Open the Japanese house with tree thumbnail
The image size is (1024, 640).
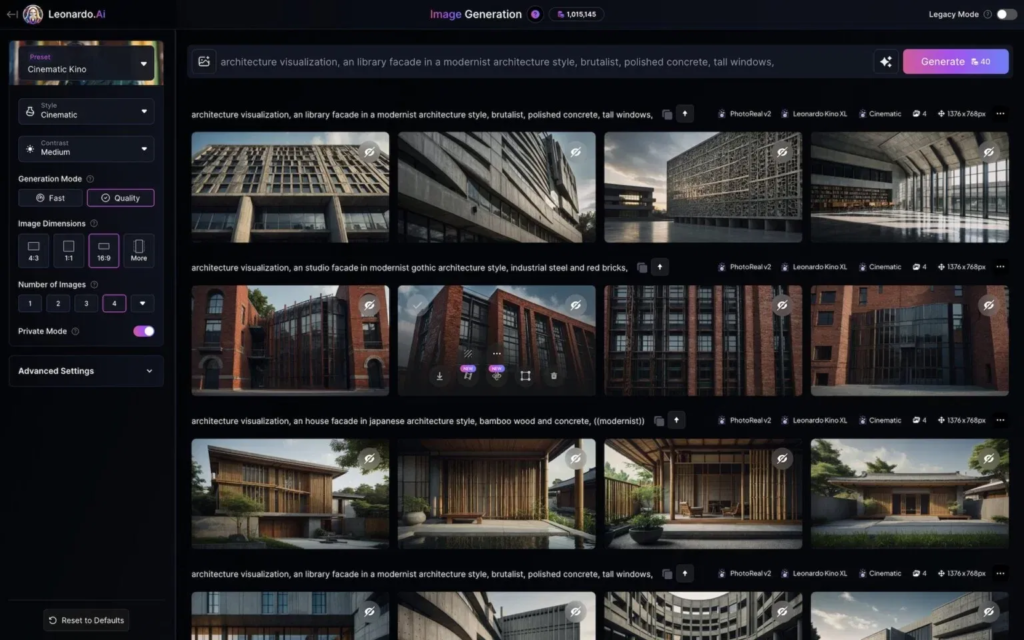pos(290,493)
